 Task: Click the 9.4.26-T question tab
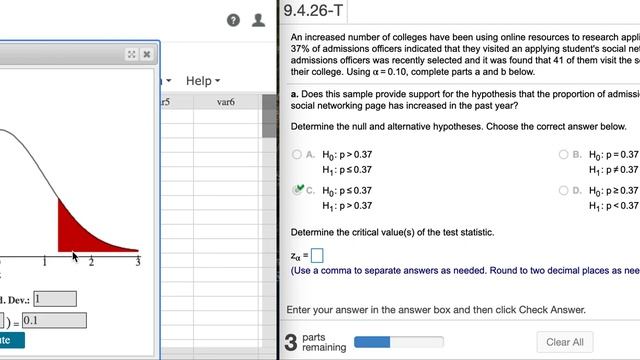pyautogui.click(x=313, y=11)
